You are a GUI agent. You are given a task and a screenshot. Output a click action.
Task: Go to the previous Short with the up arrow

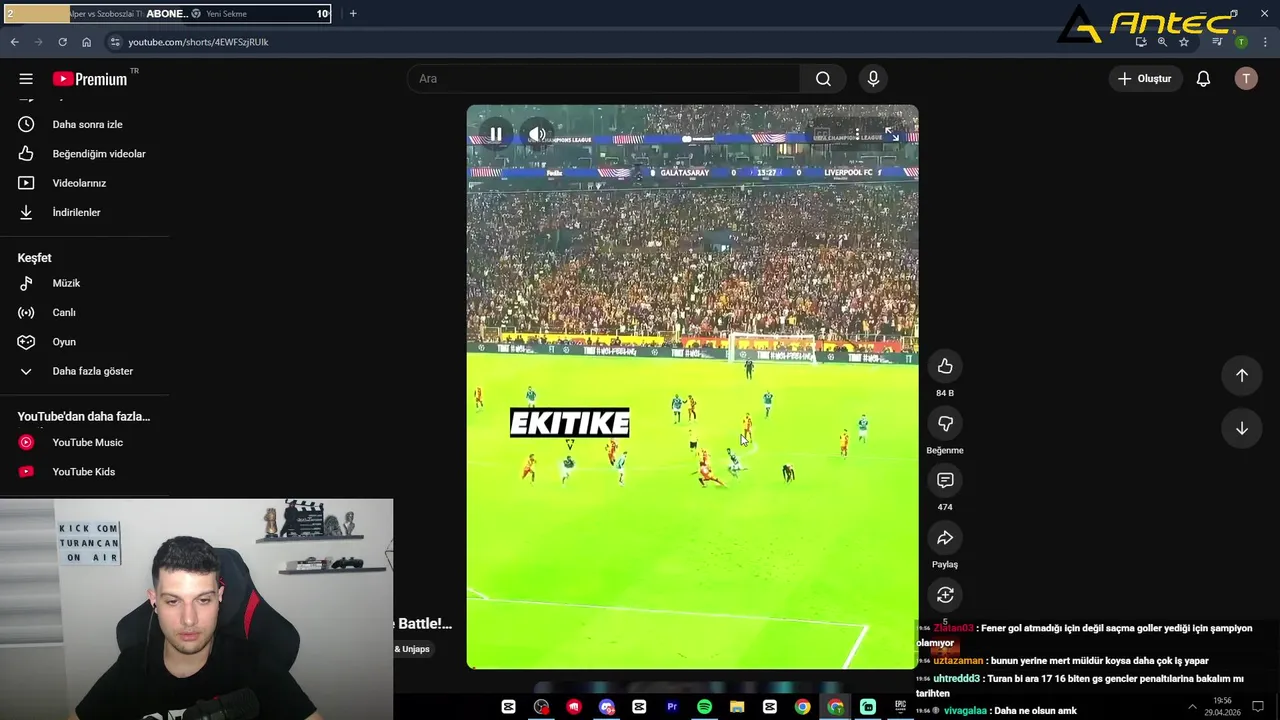click(x=1241, y=375)
